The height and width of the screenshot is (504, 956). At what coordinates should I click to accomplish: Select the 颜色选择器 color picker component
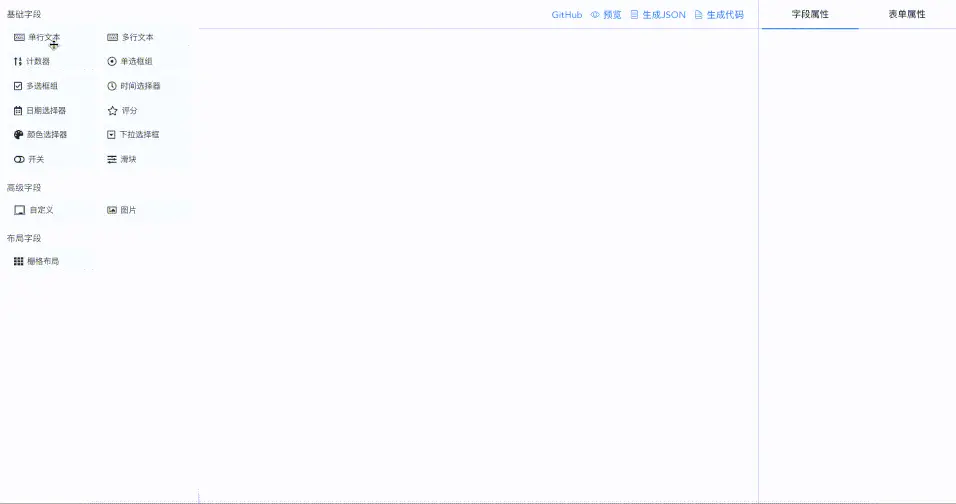(x=50, y=135)
